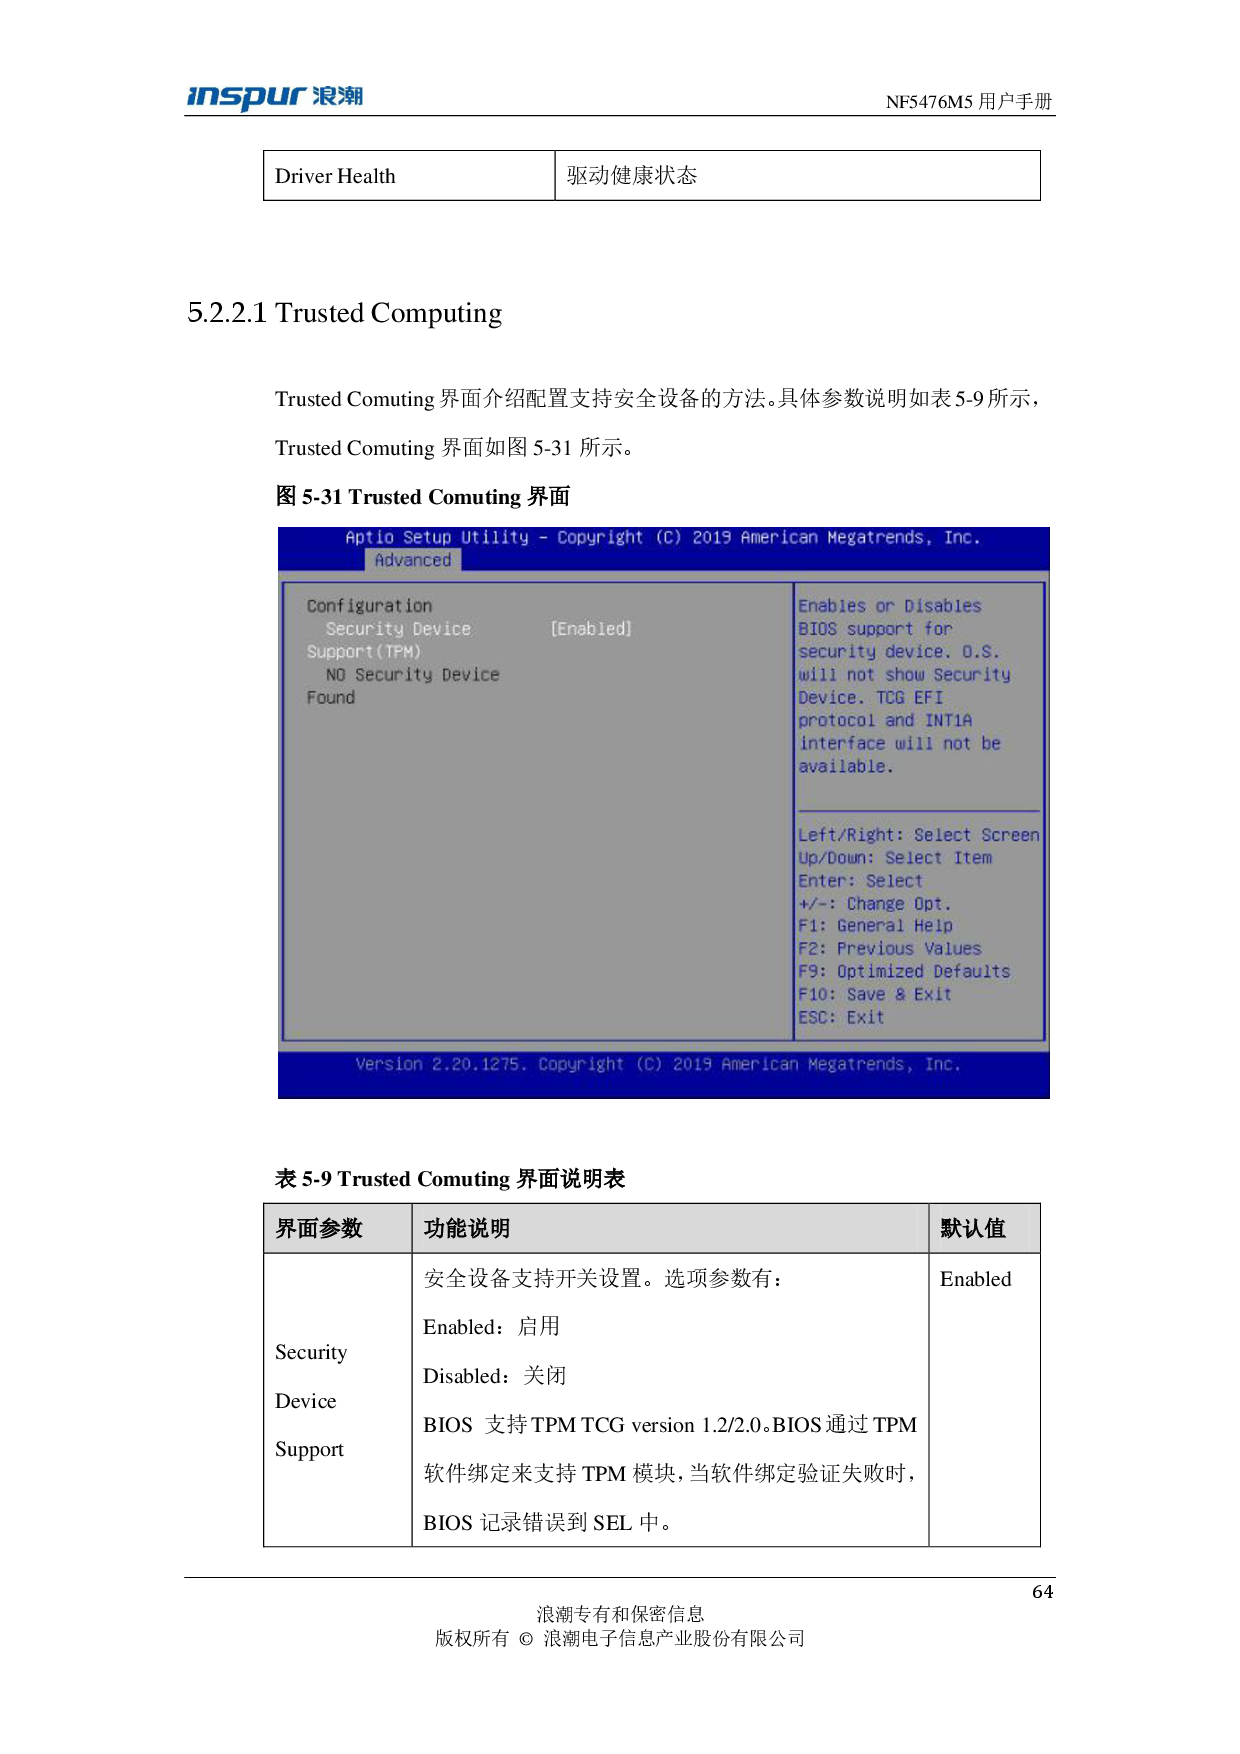Open the [Enabled] value option
1240x1754 pixels.
[590, 629]
